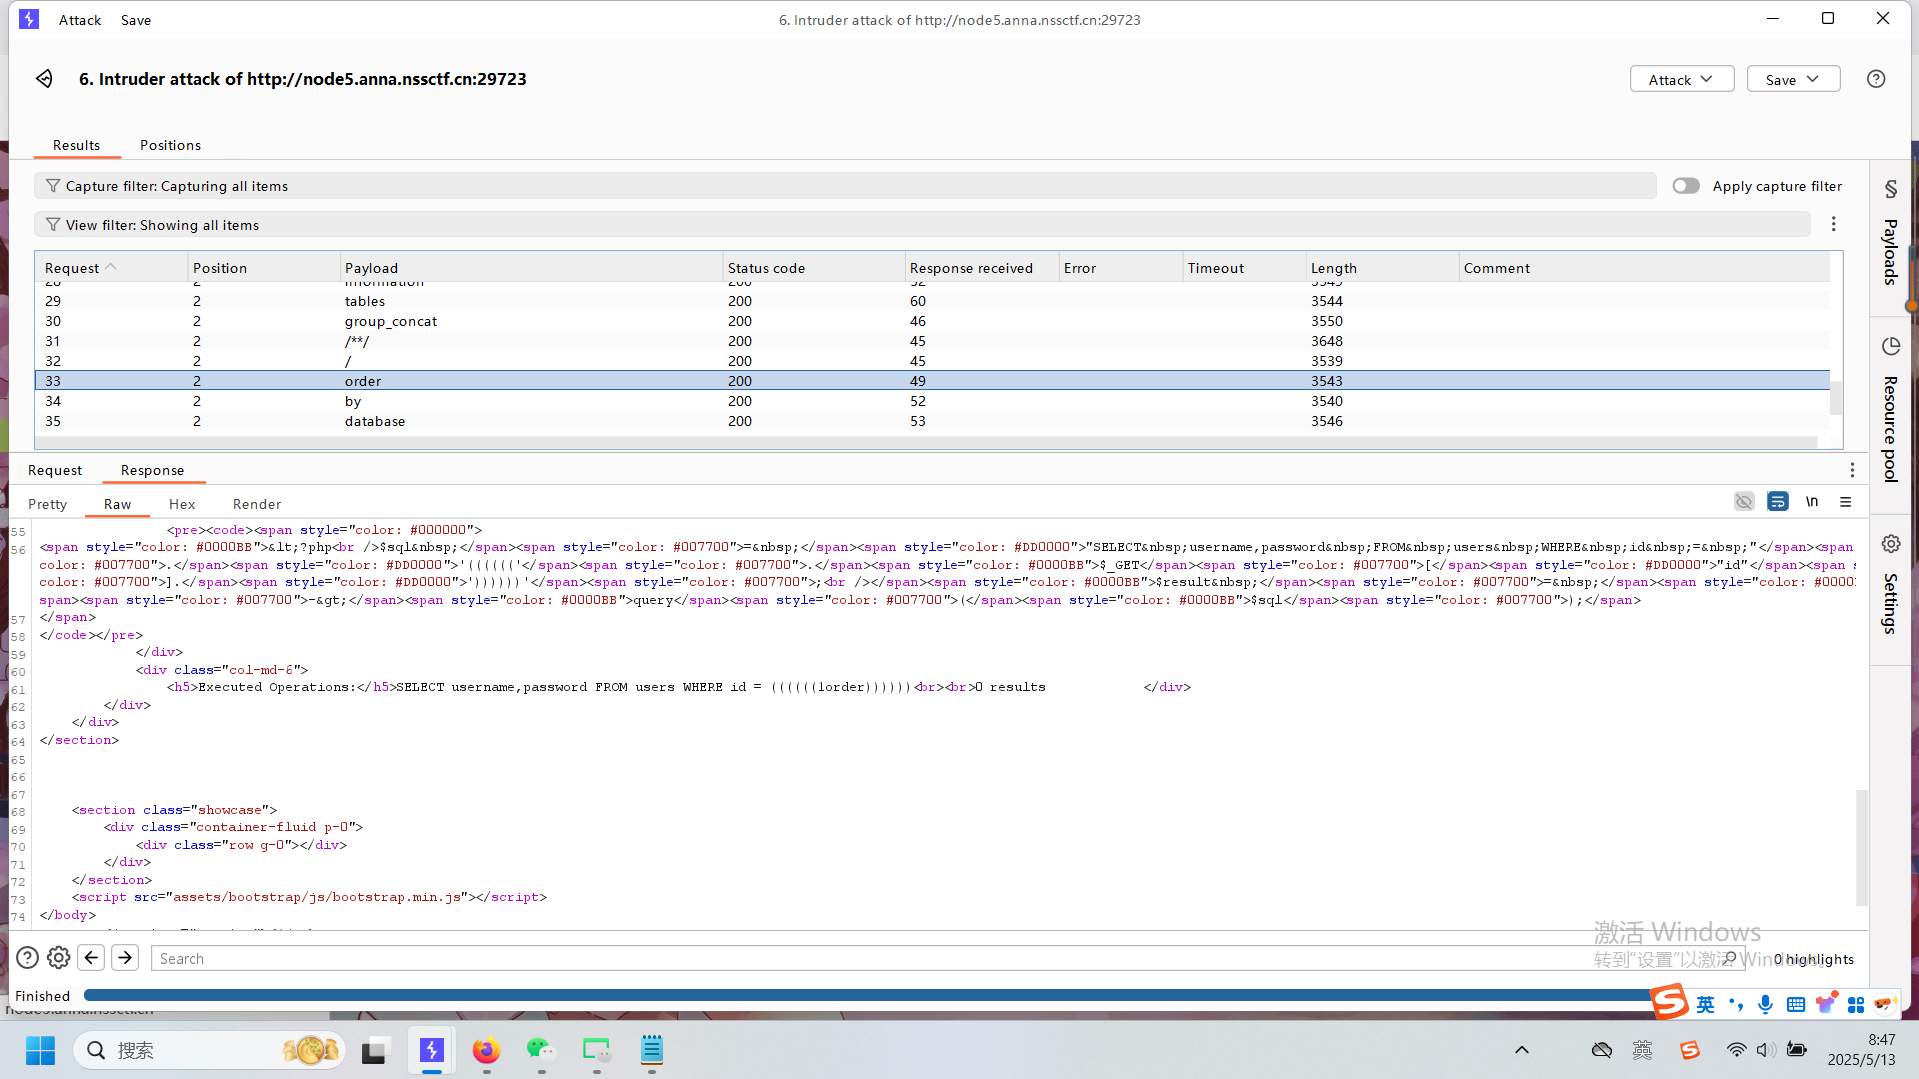Screen dimensions: 1919x1079
Task: Open Windows Start menu
Action: [40, 1050]
